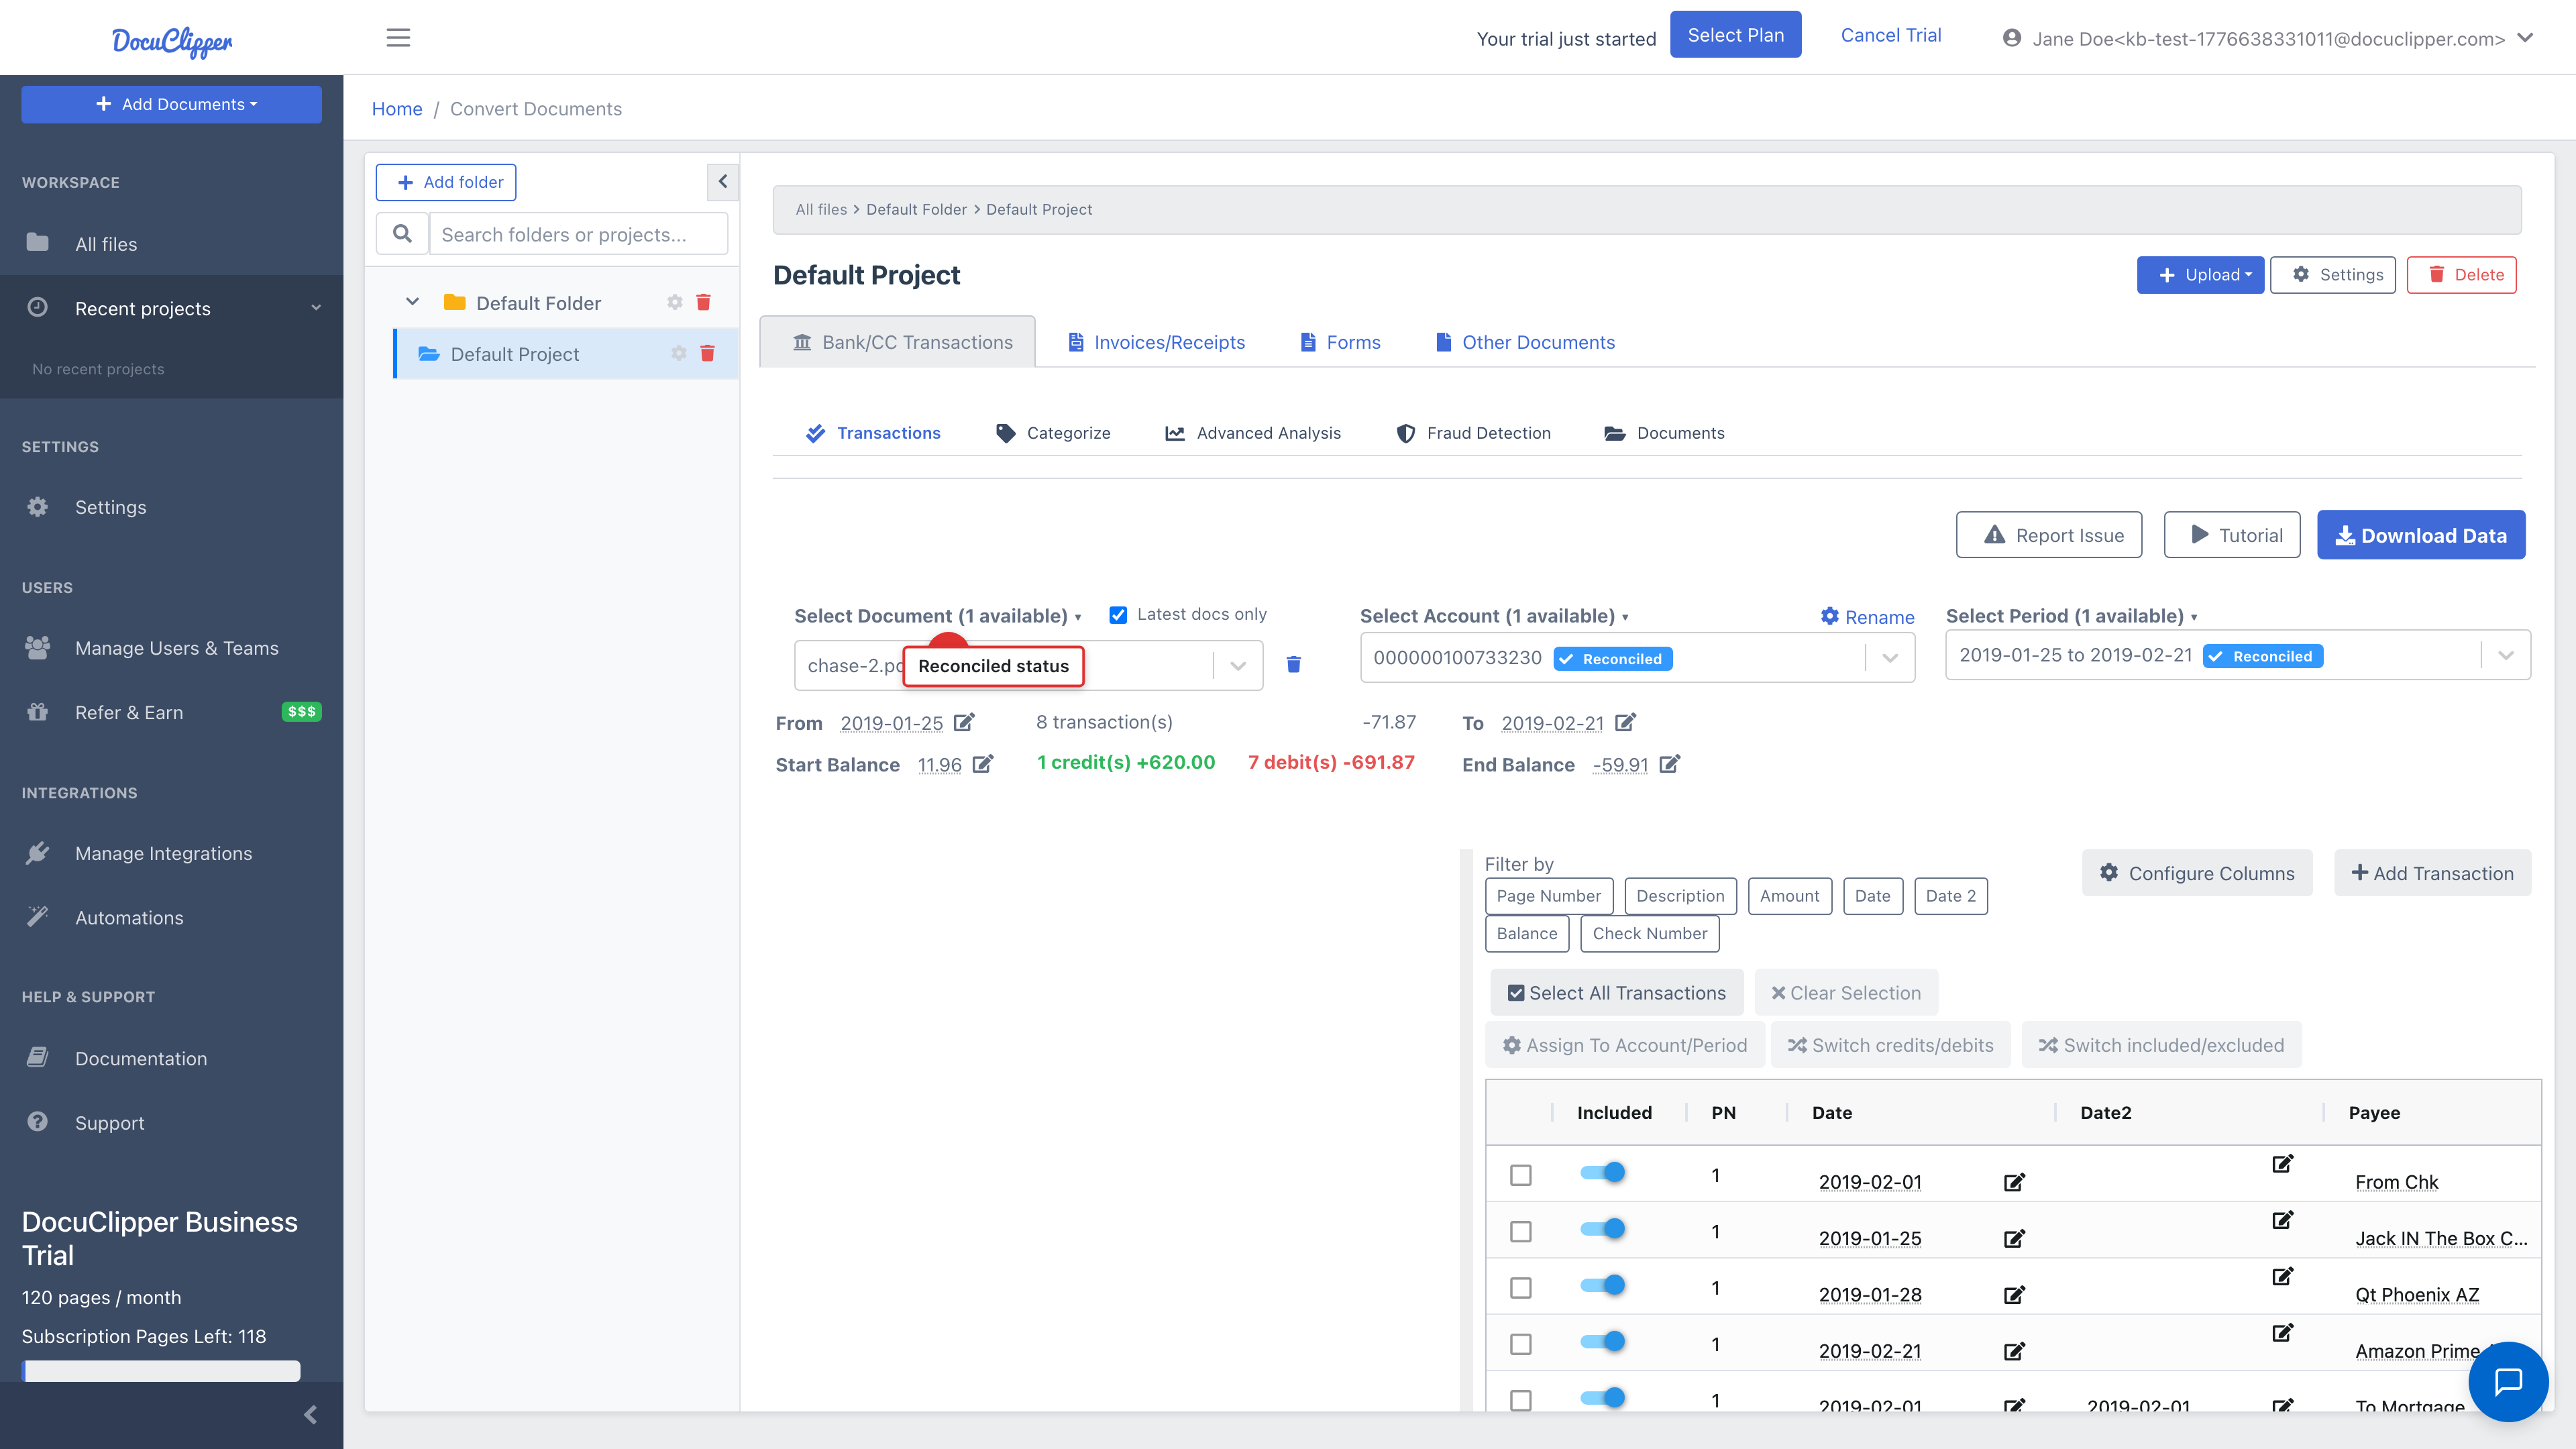
Task: Switch to Forms tab
Action: [1340, 342]
